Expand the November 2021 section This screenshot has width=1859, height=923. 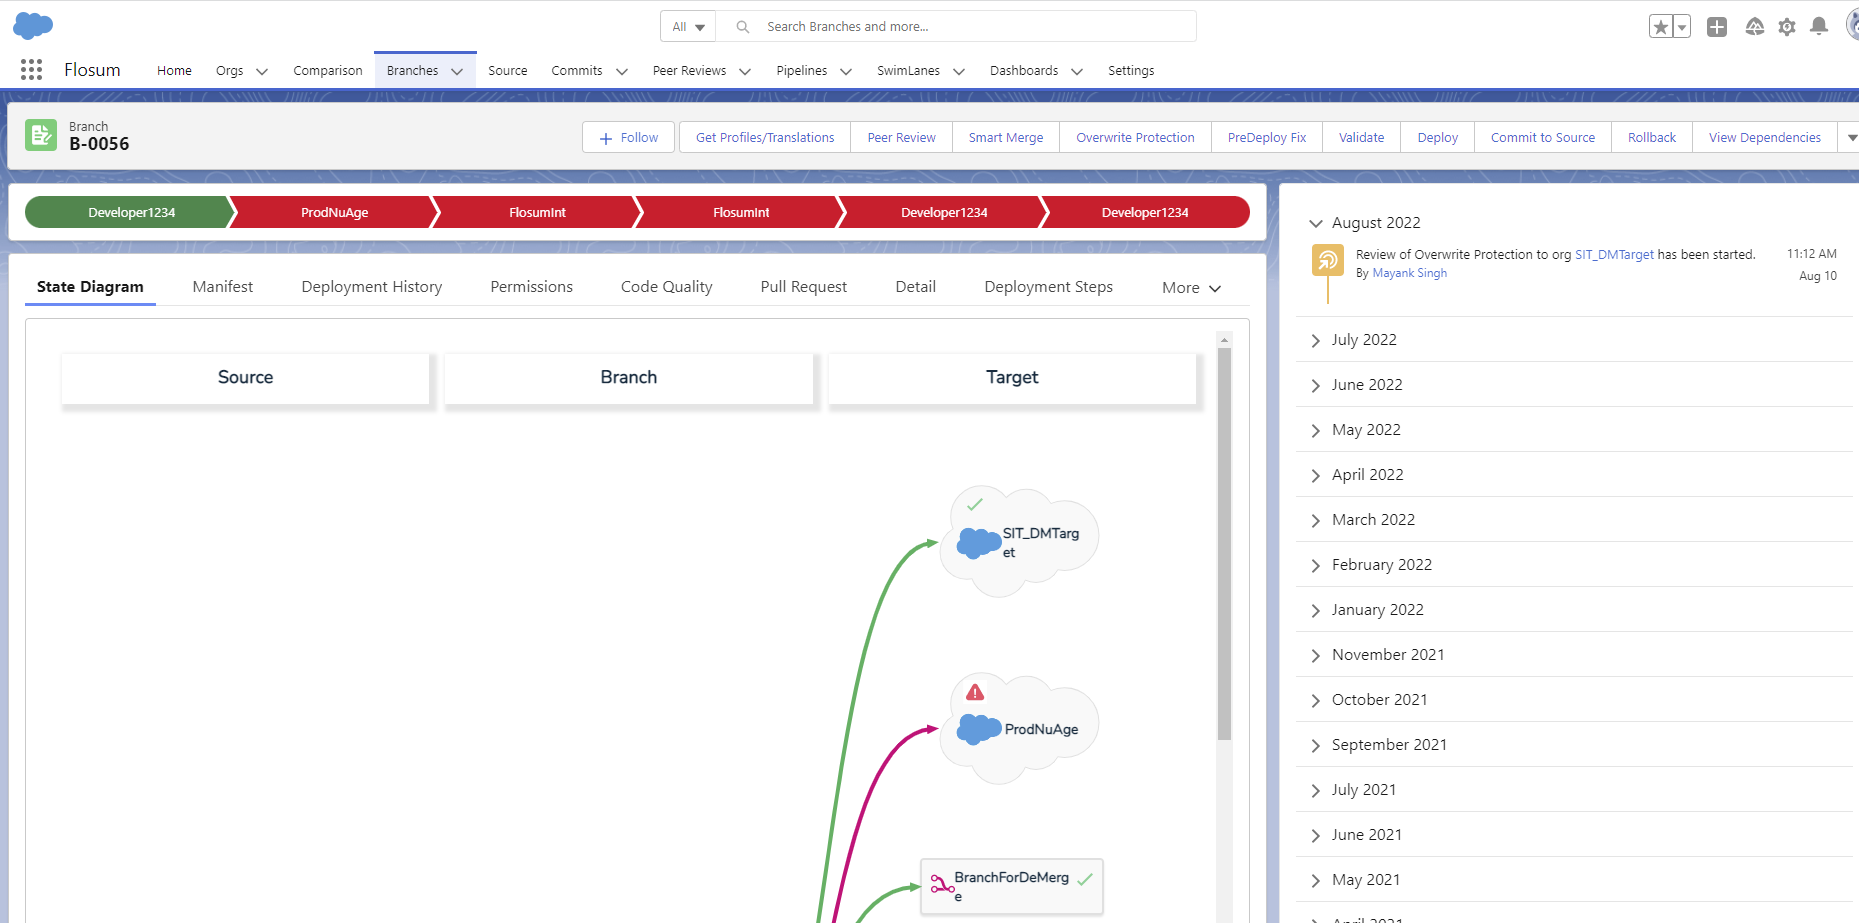[1316, 656]
